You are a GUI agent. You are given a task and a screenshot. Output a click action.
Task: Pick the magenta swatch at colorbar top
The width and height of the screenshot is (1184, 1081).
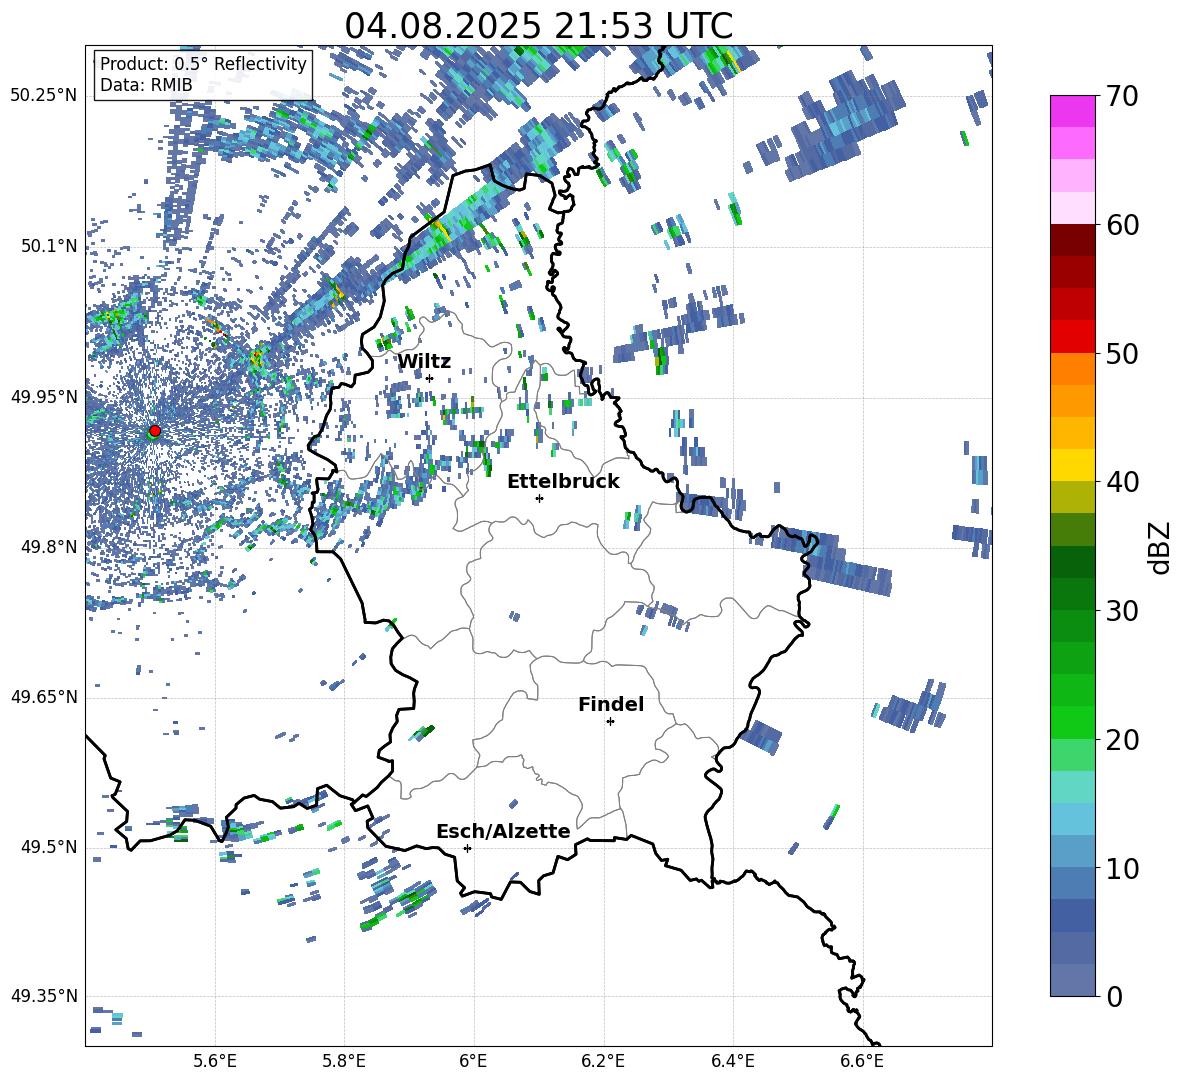tap(1072, 111)
